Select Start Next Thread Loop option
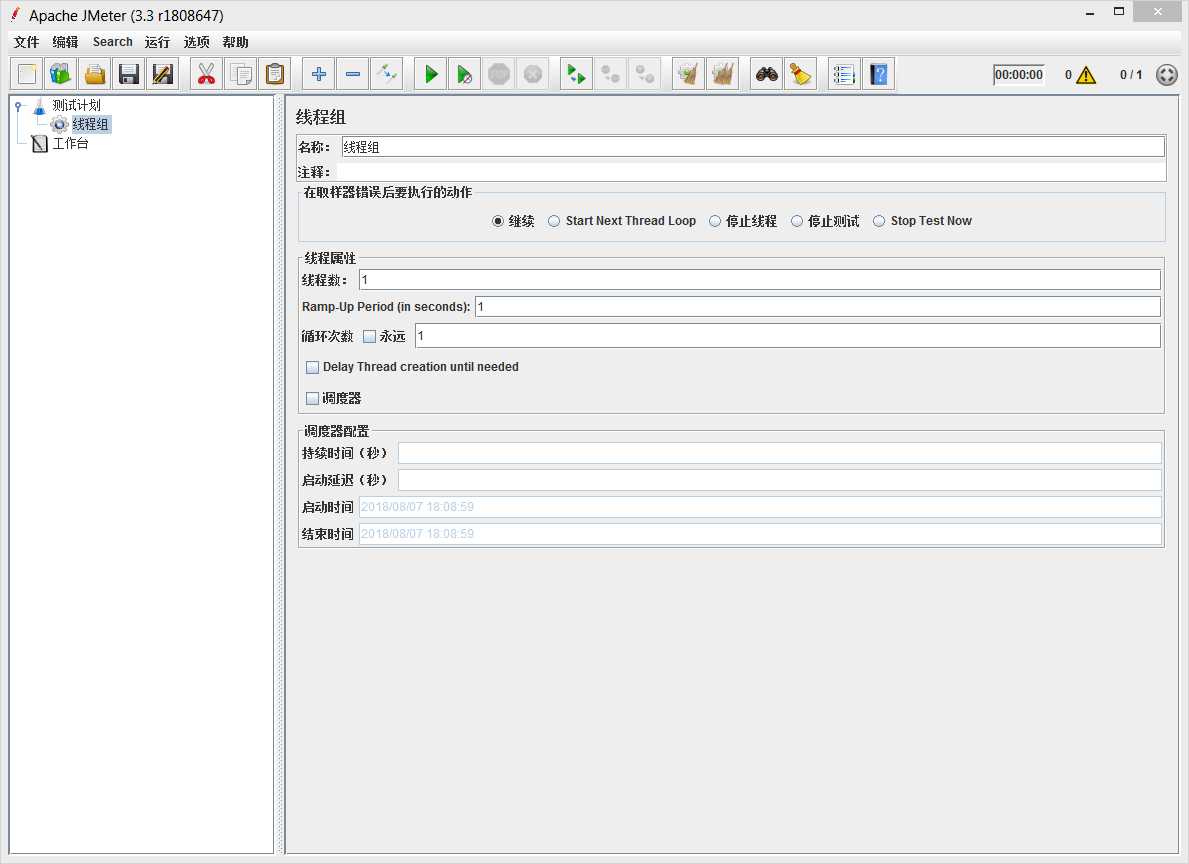Image resolution: width=1189 pixels, height=864 pixels. tap(622, 221)
